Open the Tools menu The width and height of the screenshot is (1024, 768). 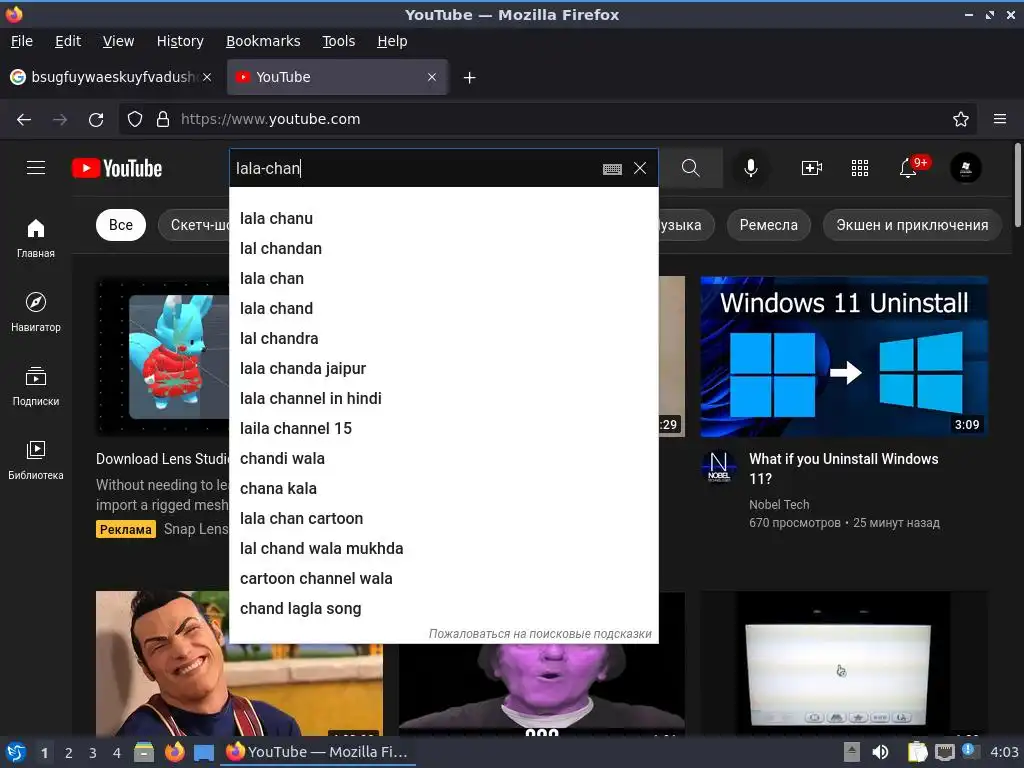tap(338, 41)
